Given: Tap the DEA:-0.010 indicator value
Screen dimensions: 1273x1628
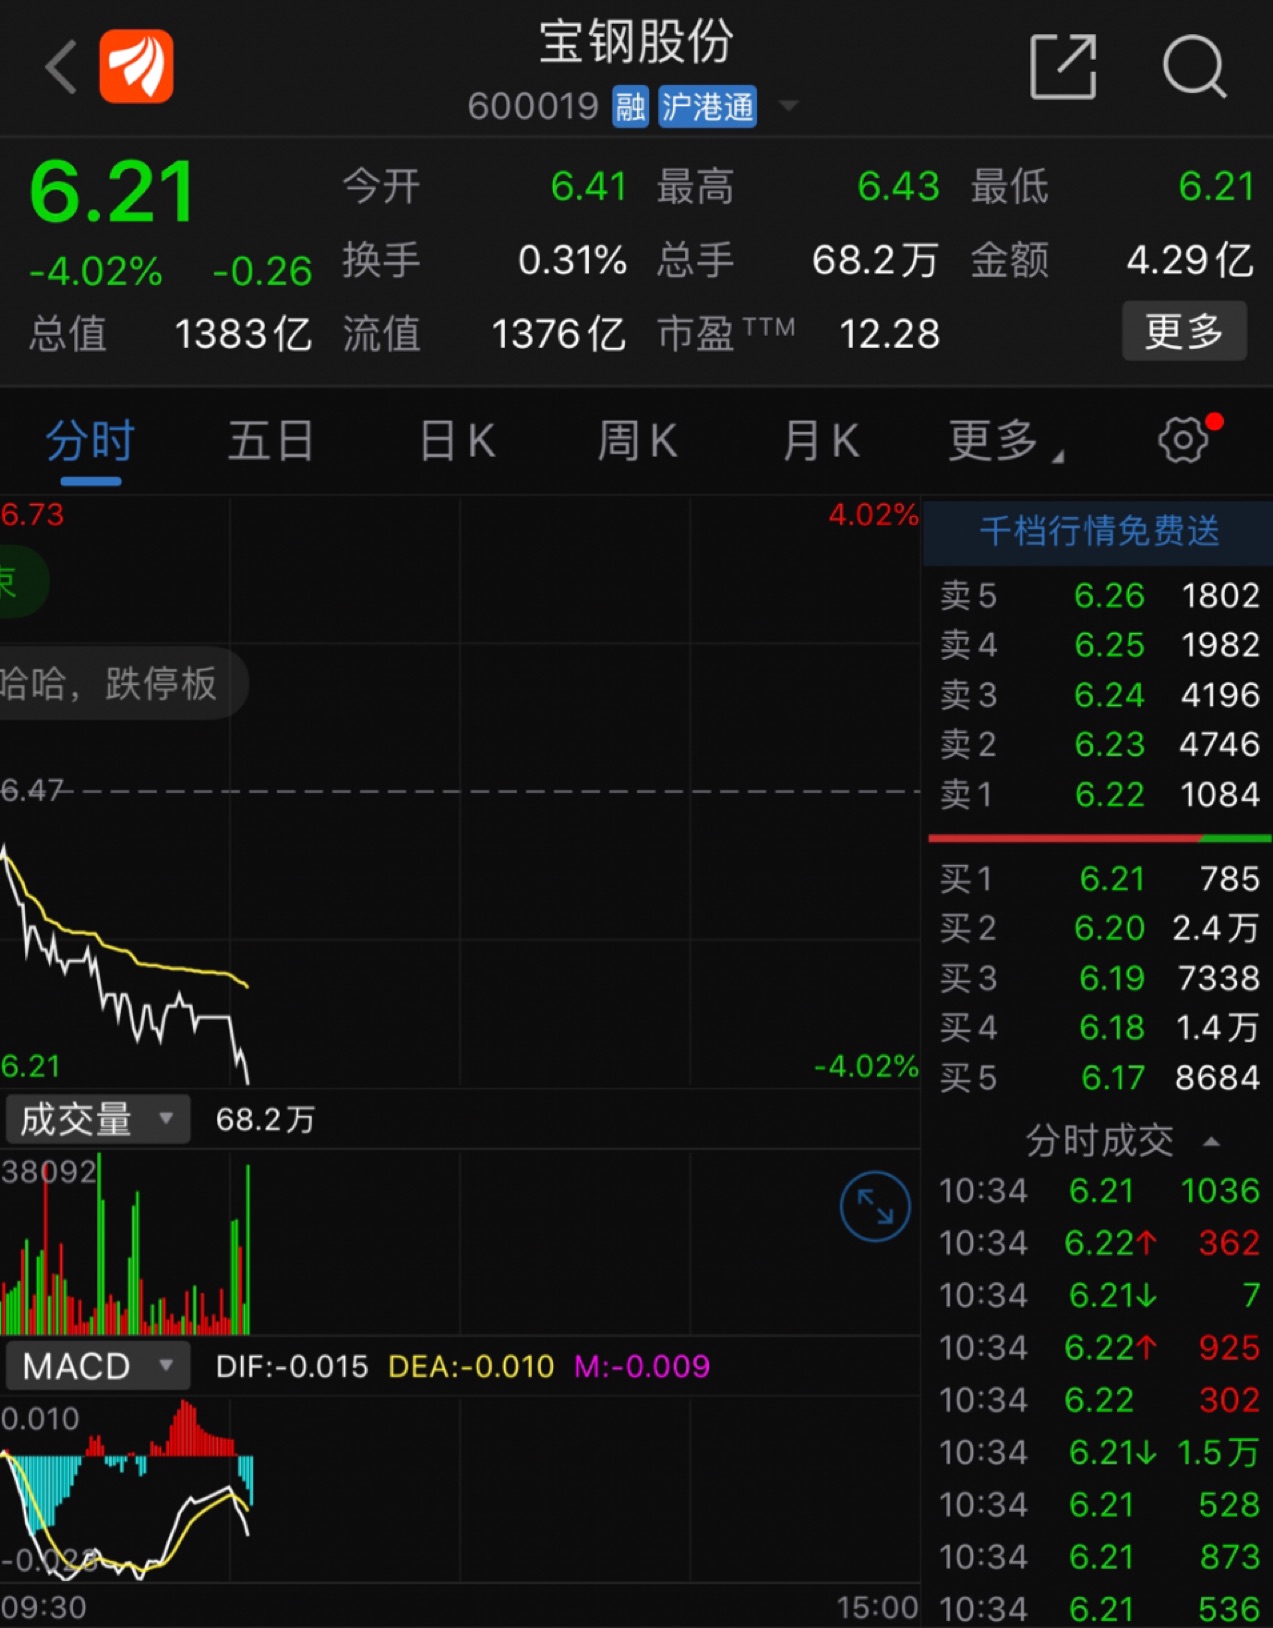Looking at the screenshot, I should coord(471,1367).
